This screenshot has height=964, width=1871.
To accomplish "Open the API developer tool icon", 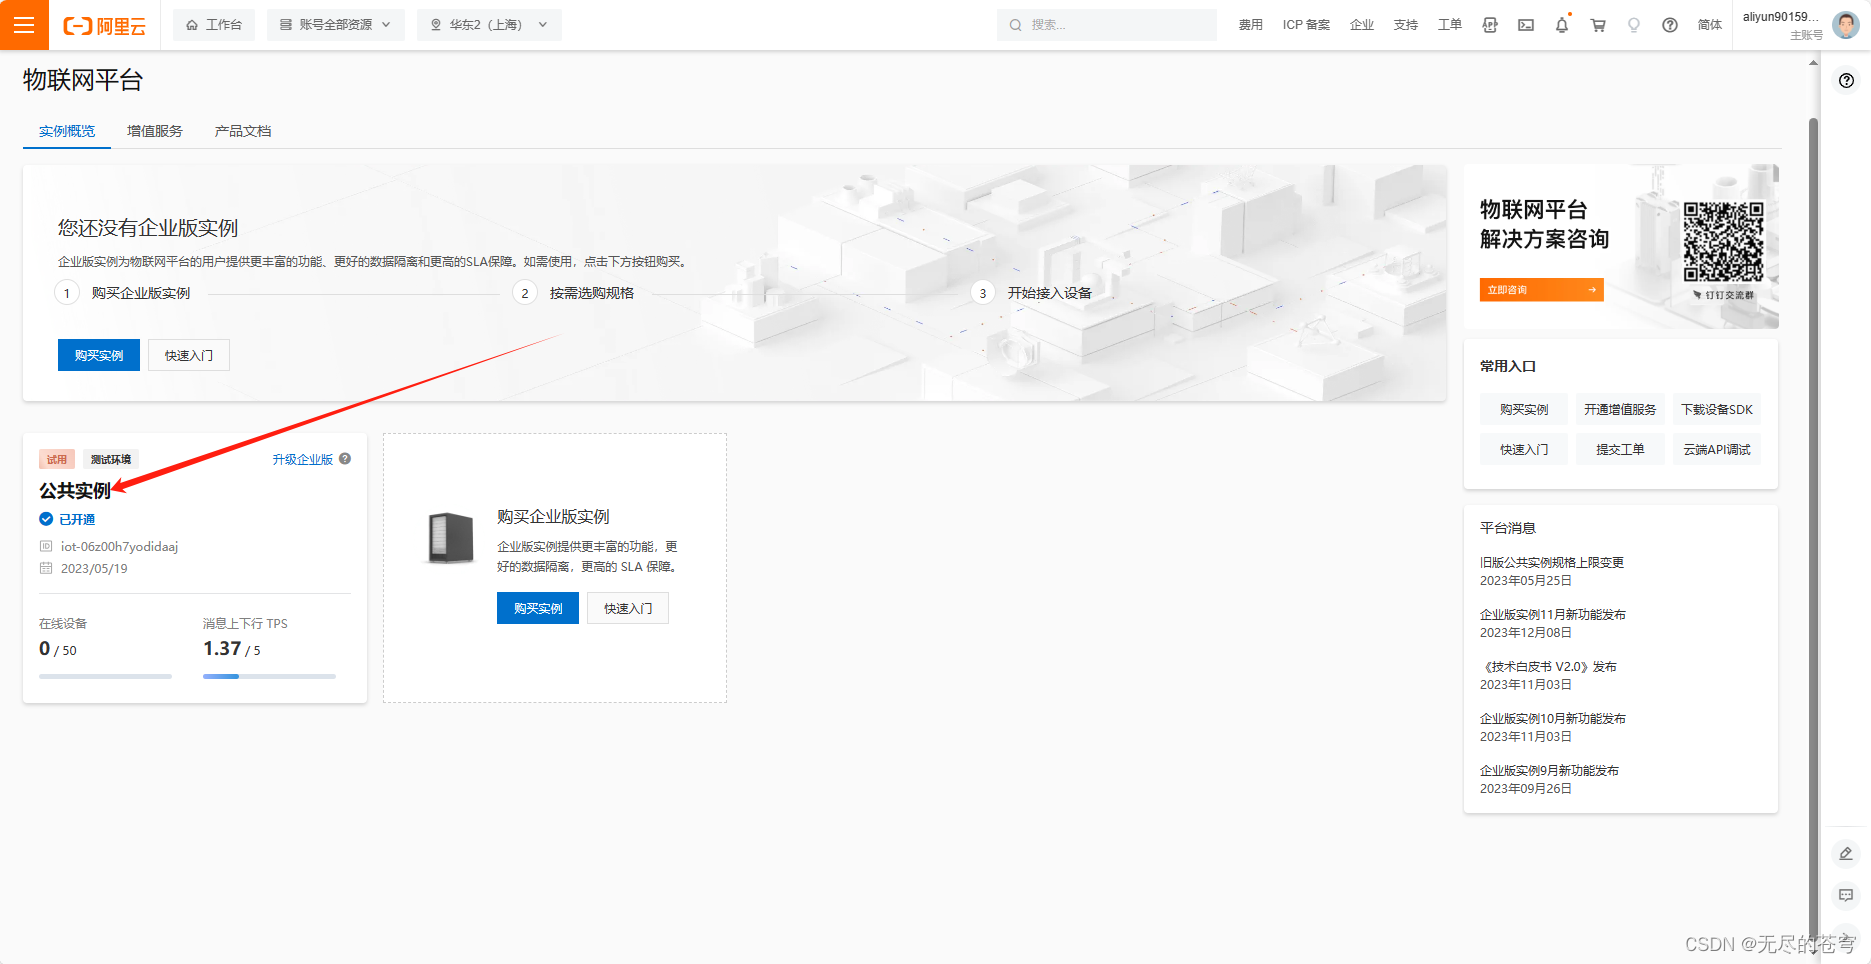I will (x=1490, y=25).
